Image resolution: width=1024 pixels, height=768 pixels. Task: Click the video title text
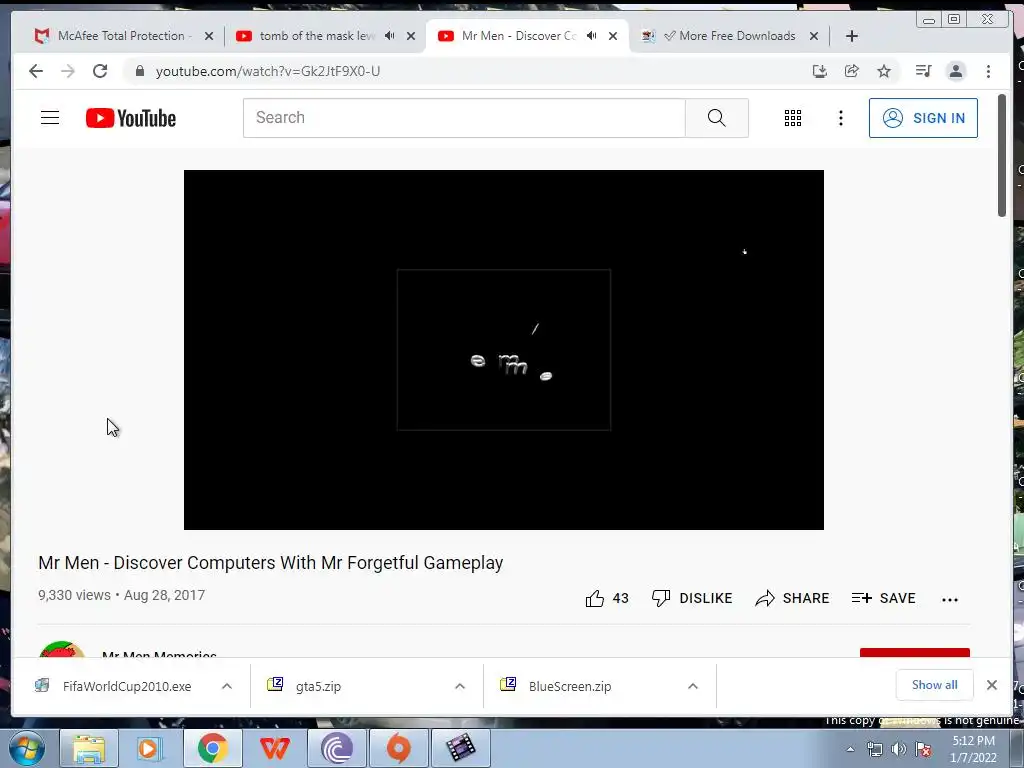[x=270, y=563]
